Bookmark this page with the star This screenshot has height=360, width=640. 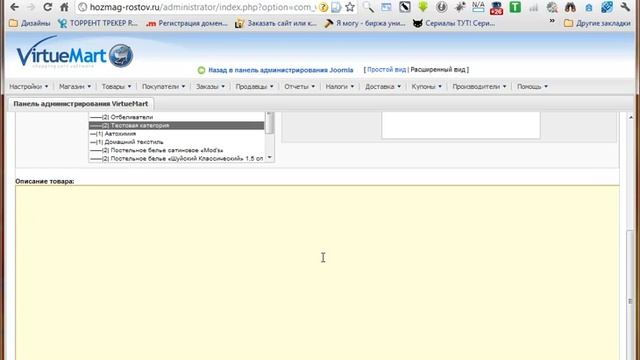[350, 7]
